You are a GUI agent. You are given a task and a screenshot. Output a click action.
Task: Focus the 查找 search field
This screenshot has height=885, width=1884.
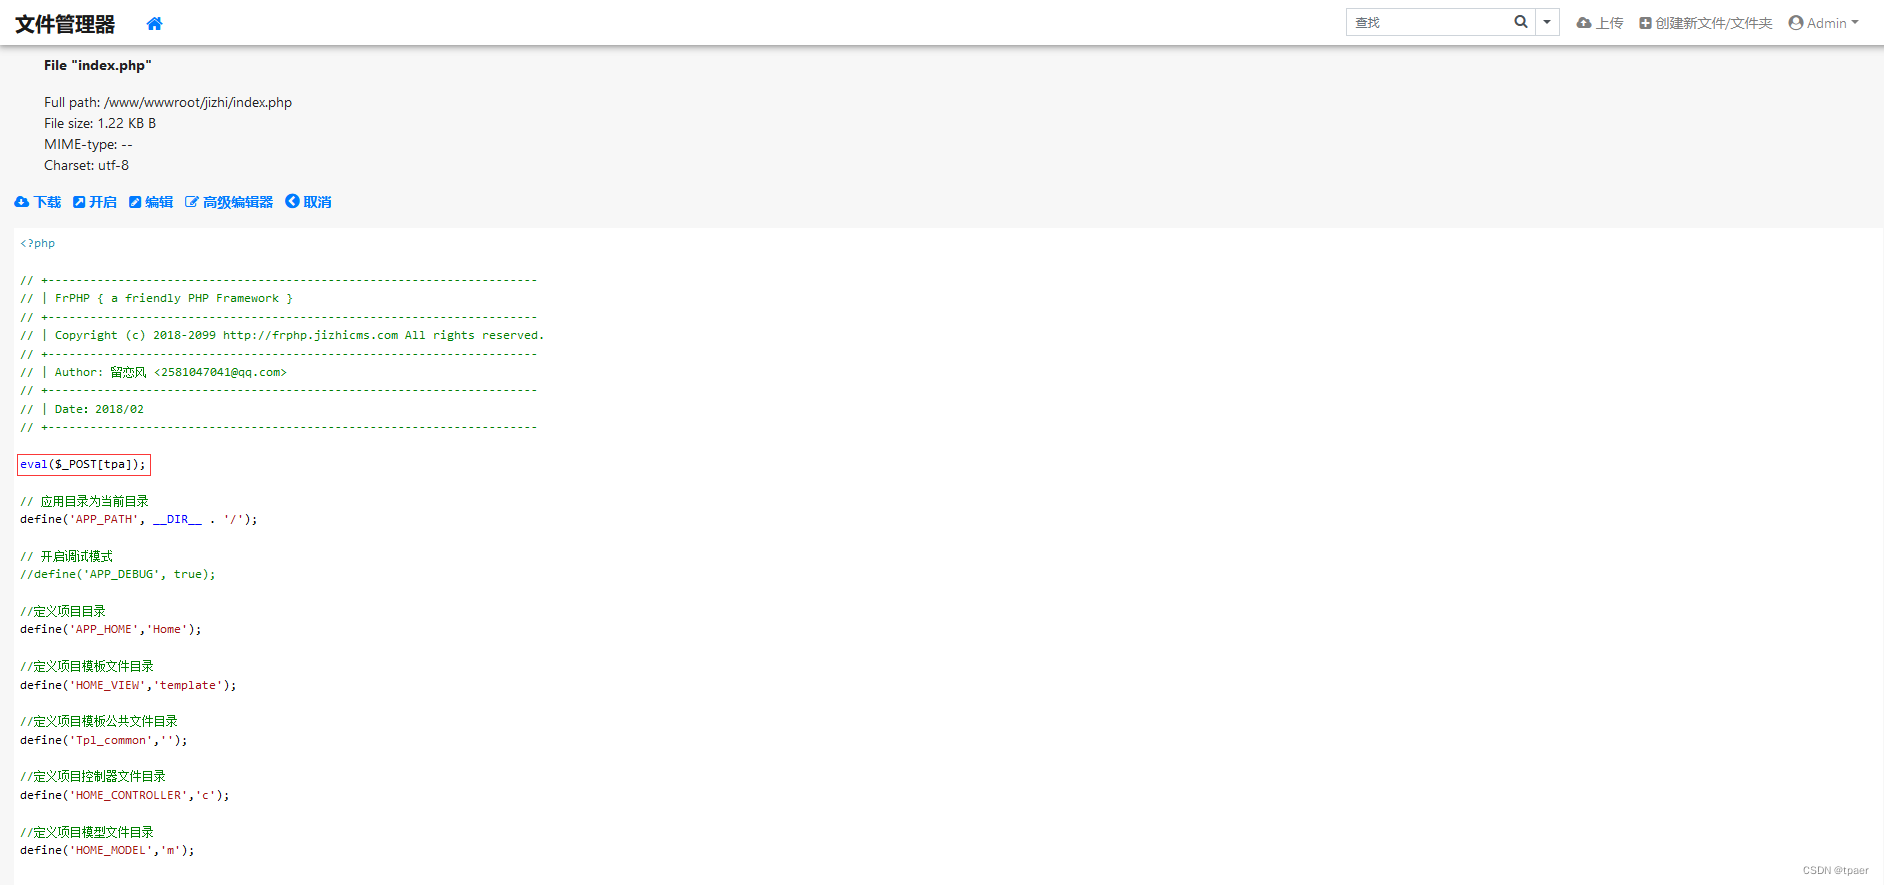1428,22
